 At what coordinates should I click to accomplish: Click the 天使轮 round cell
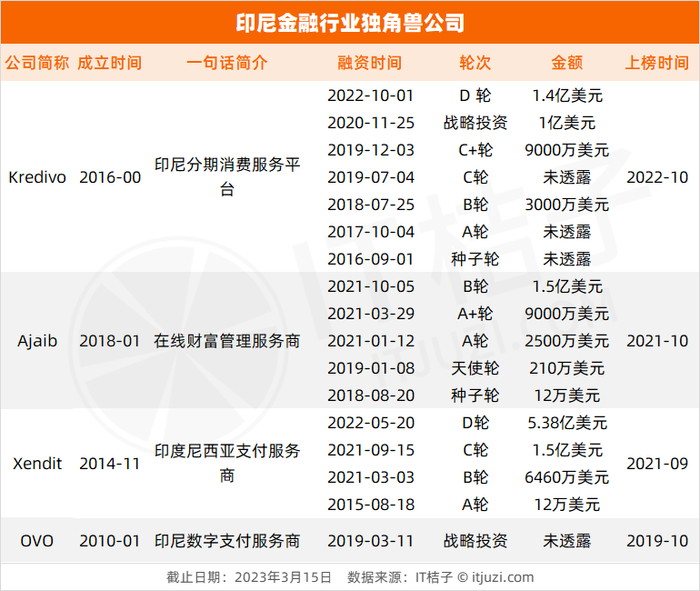[x=475, y=368]
